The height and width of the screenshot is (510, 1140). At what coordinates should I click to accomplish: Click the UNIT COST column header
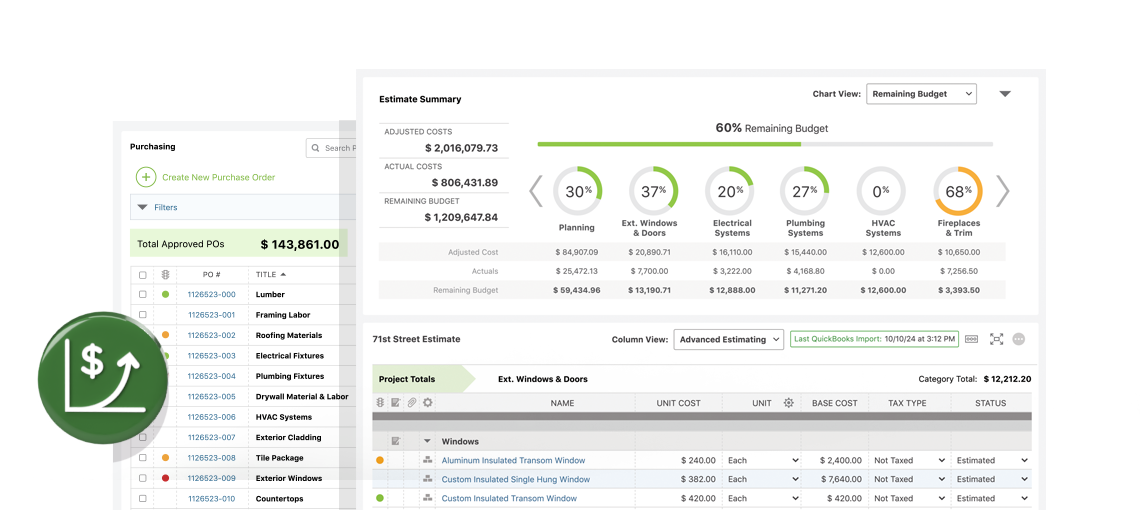678,403
